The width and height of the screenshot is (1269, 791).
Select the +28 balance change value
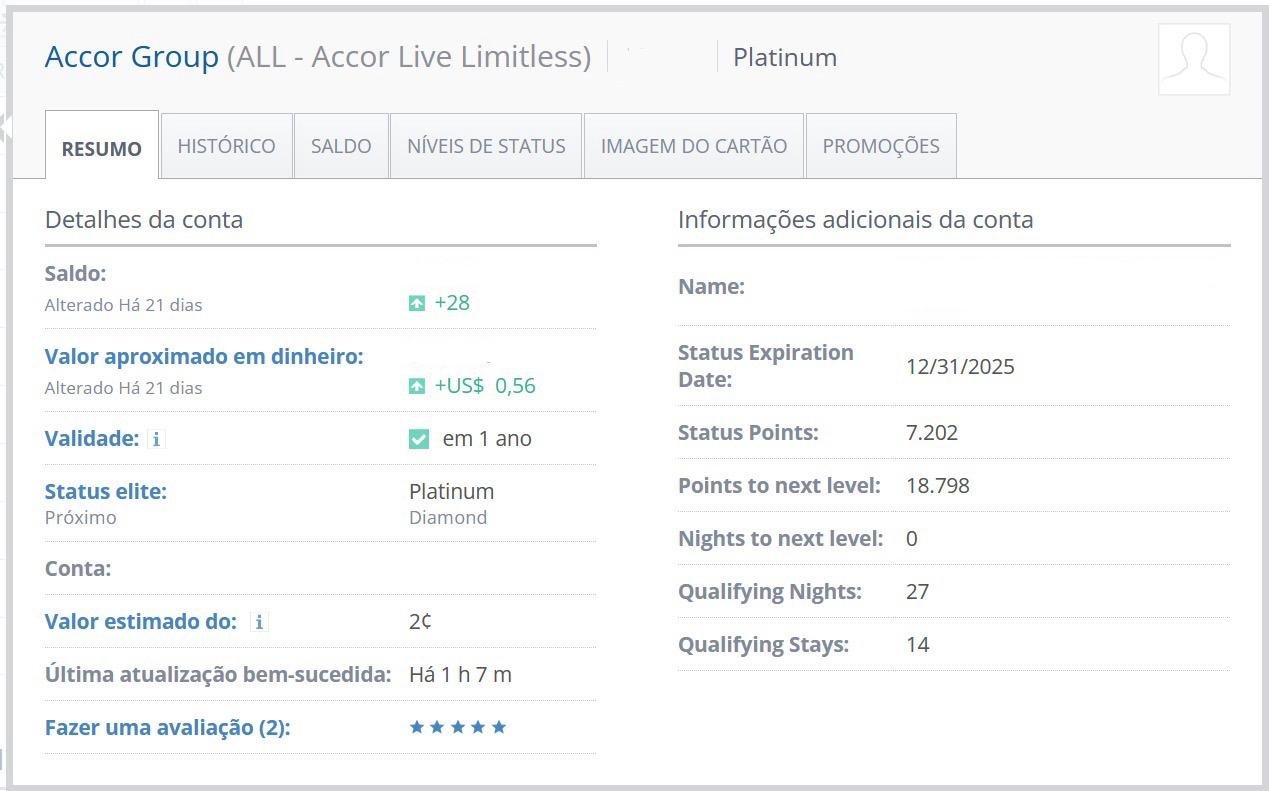pos(452,302)
